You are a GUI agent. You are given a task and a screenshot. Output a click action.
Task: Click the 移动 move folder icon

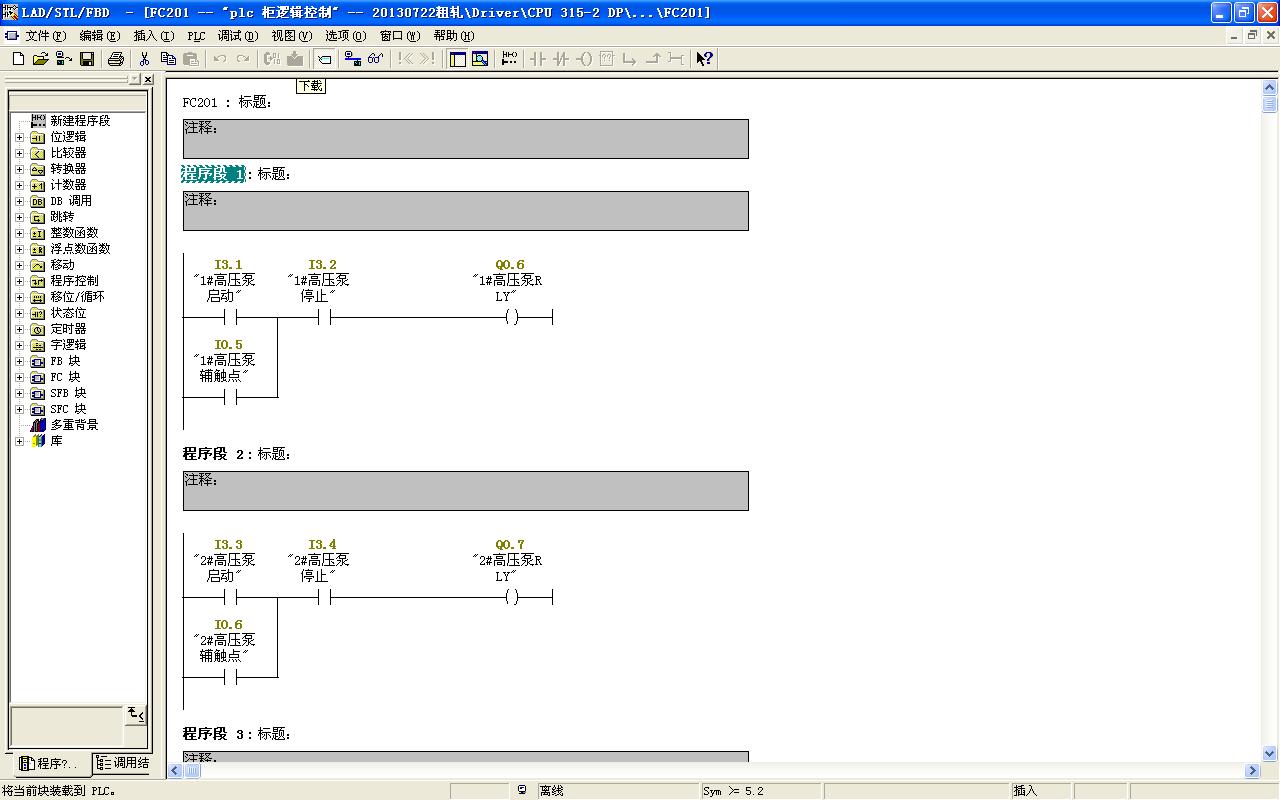(38, 265)
